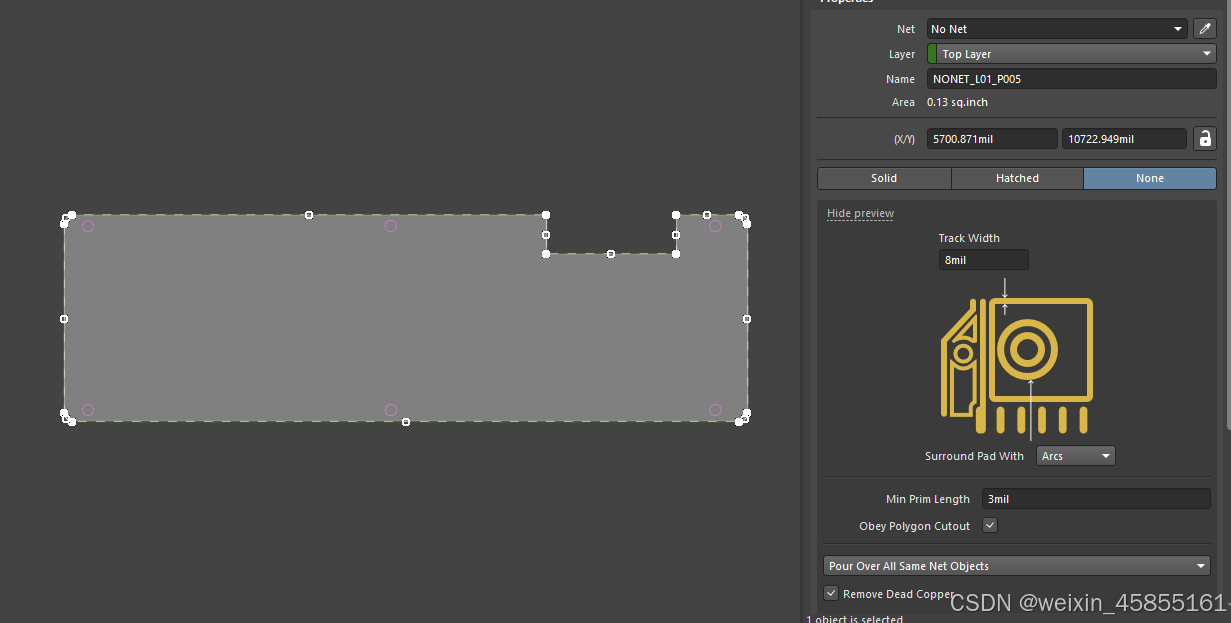Toggle the Obey Polygon Cutout checkbox
This screenshot has height=623, width=1231.
(x=990, y=525)
